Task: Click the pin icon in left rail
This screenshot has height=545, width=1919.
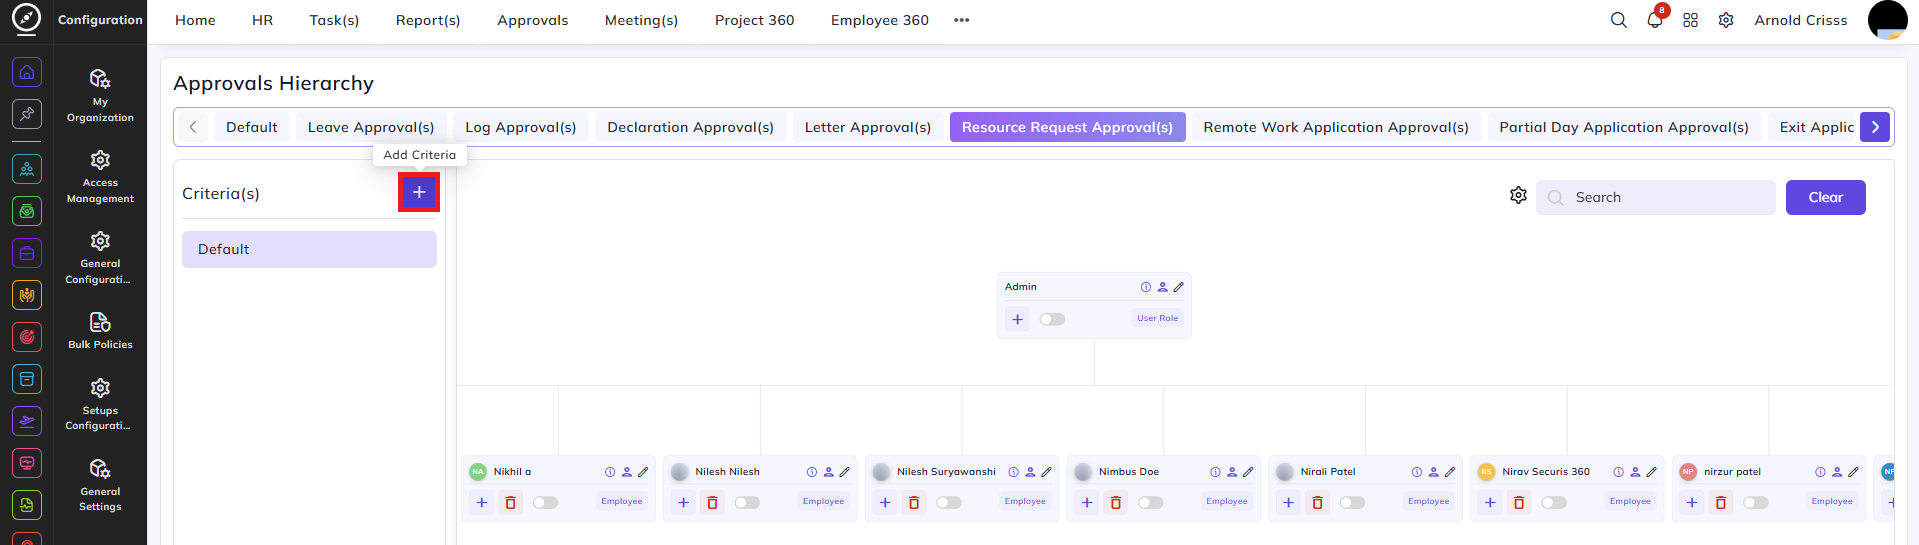Action: point(27,114)
